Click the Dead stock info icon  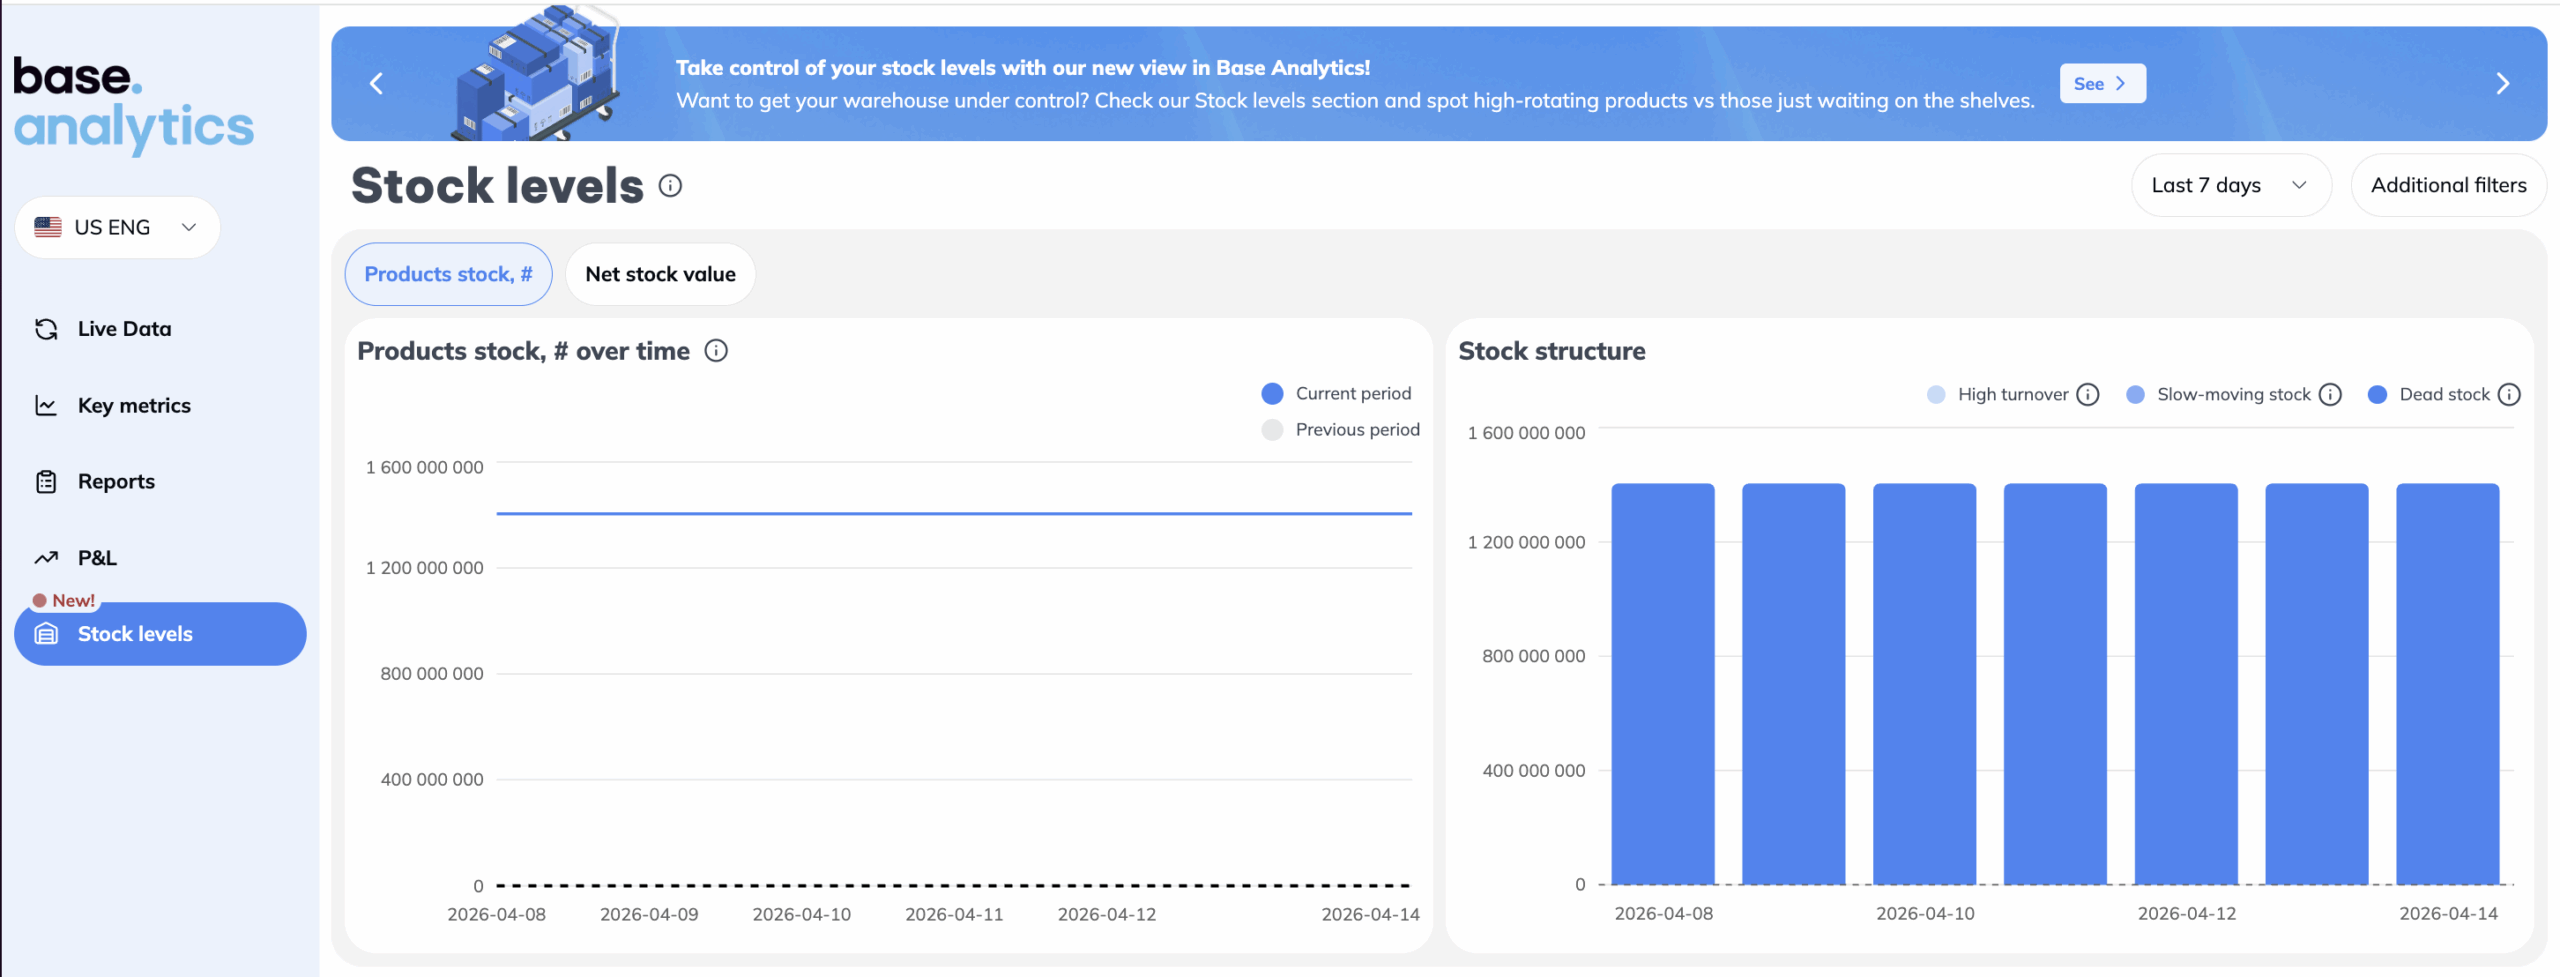[x=2509, y=395]
